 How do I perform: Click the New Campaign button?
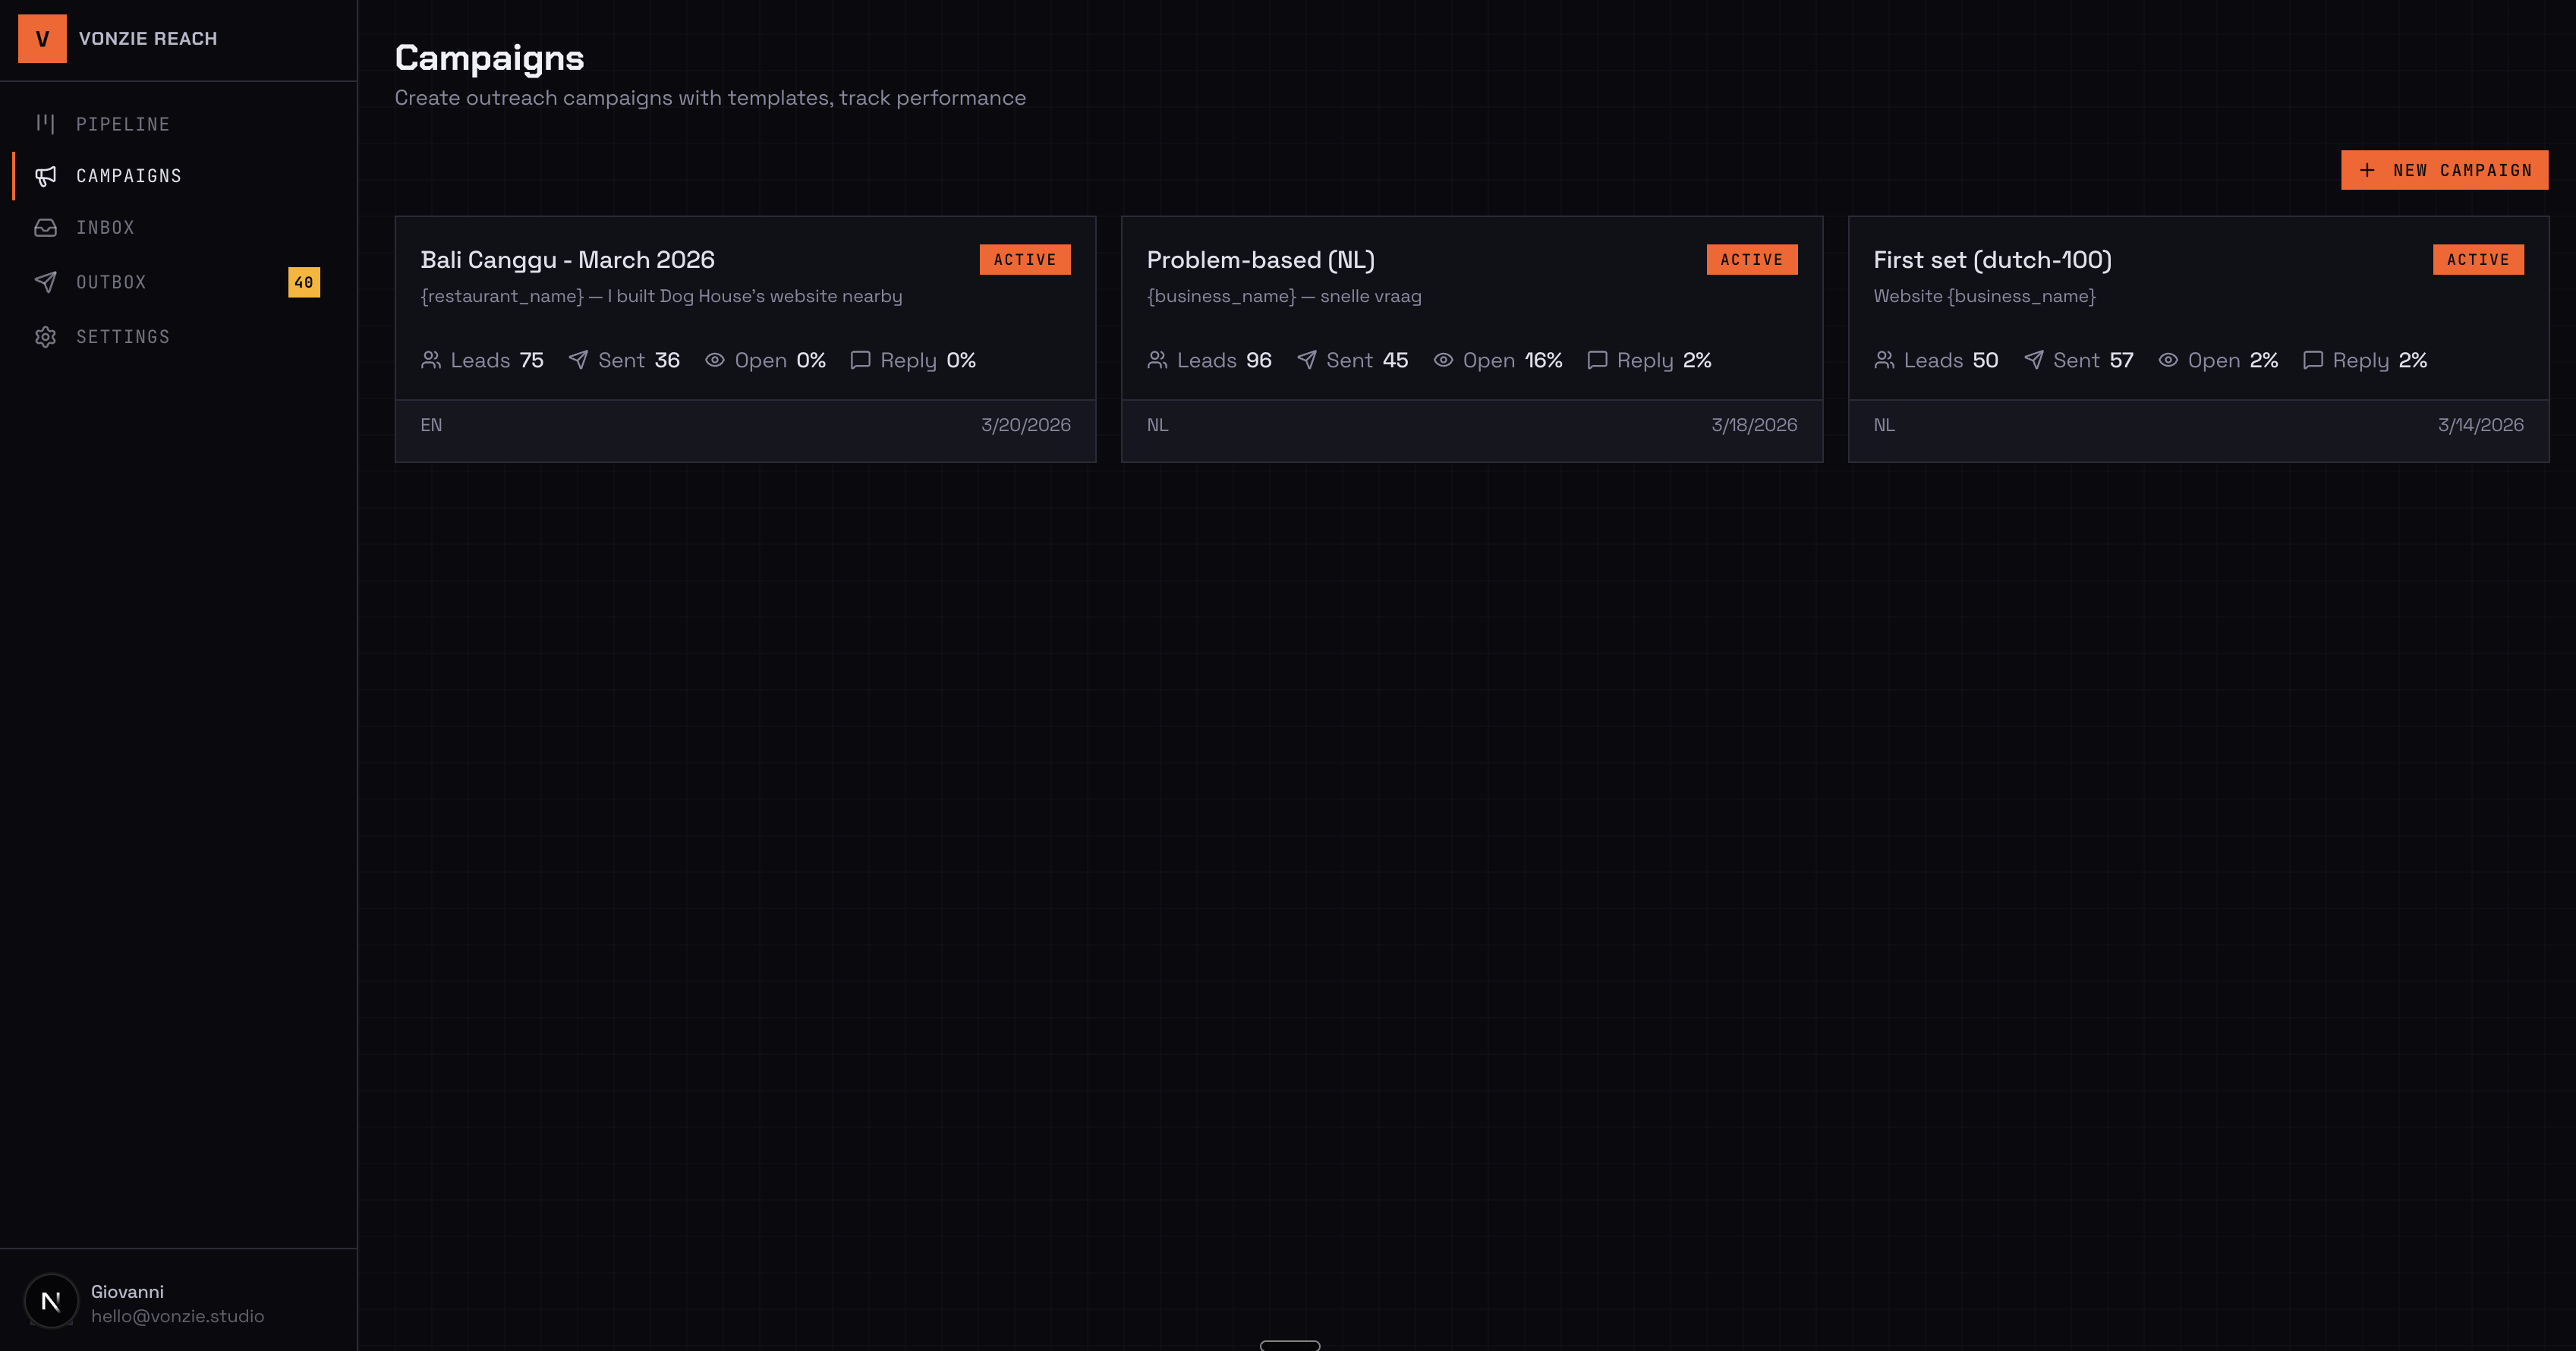pos(2444,169)
